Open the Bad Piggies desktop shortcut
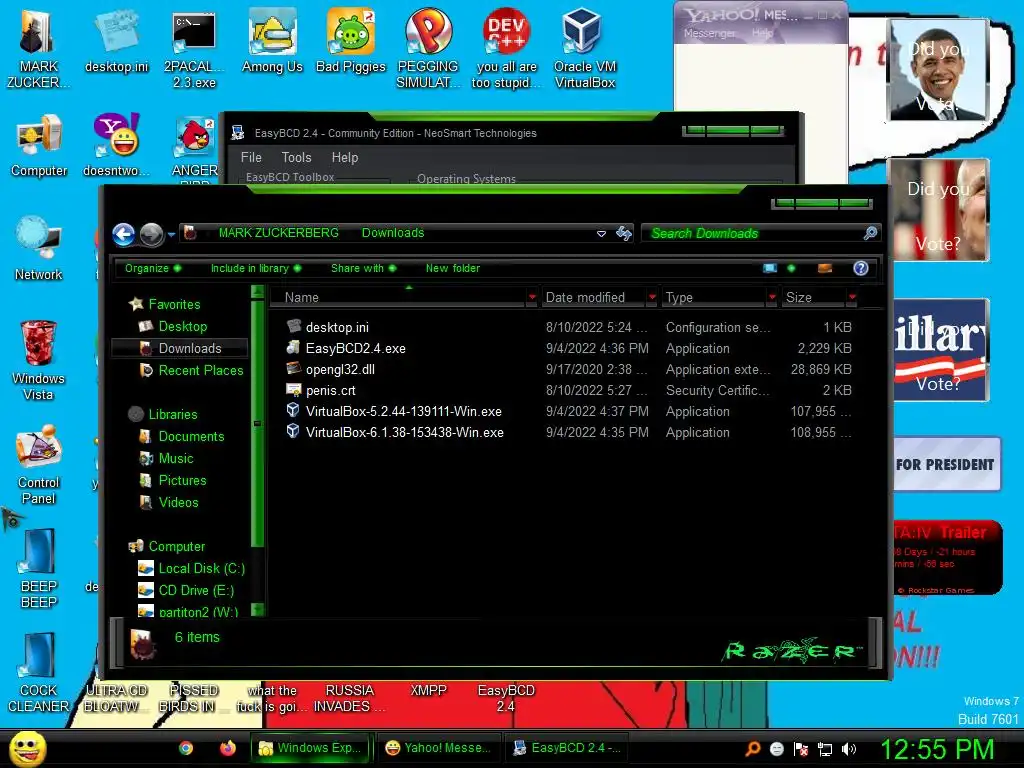1024x768 pixels. tap(351, 40)
